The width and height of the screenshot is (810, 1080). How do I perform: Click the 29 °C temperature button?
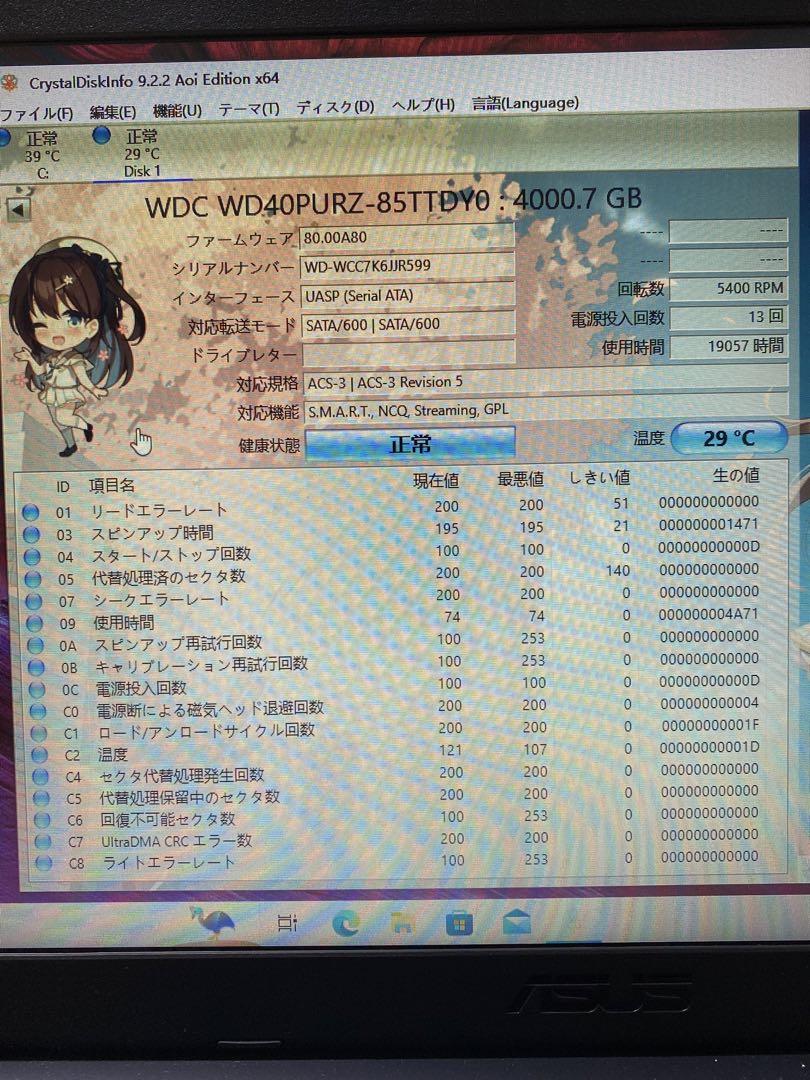729,437
